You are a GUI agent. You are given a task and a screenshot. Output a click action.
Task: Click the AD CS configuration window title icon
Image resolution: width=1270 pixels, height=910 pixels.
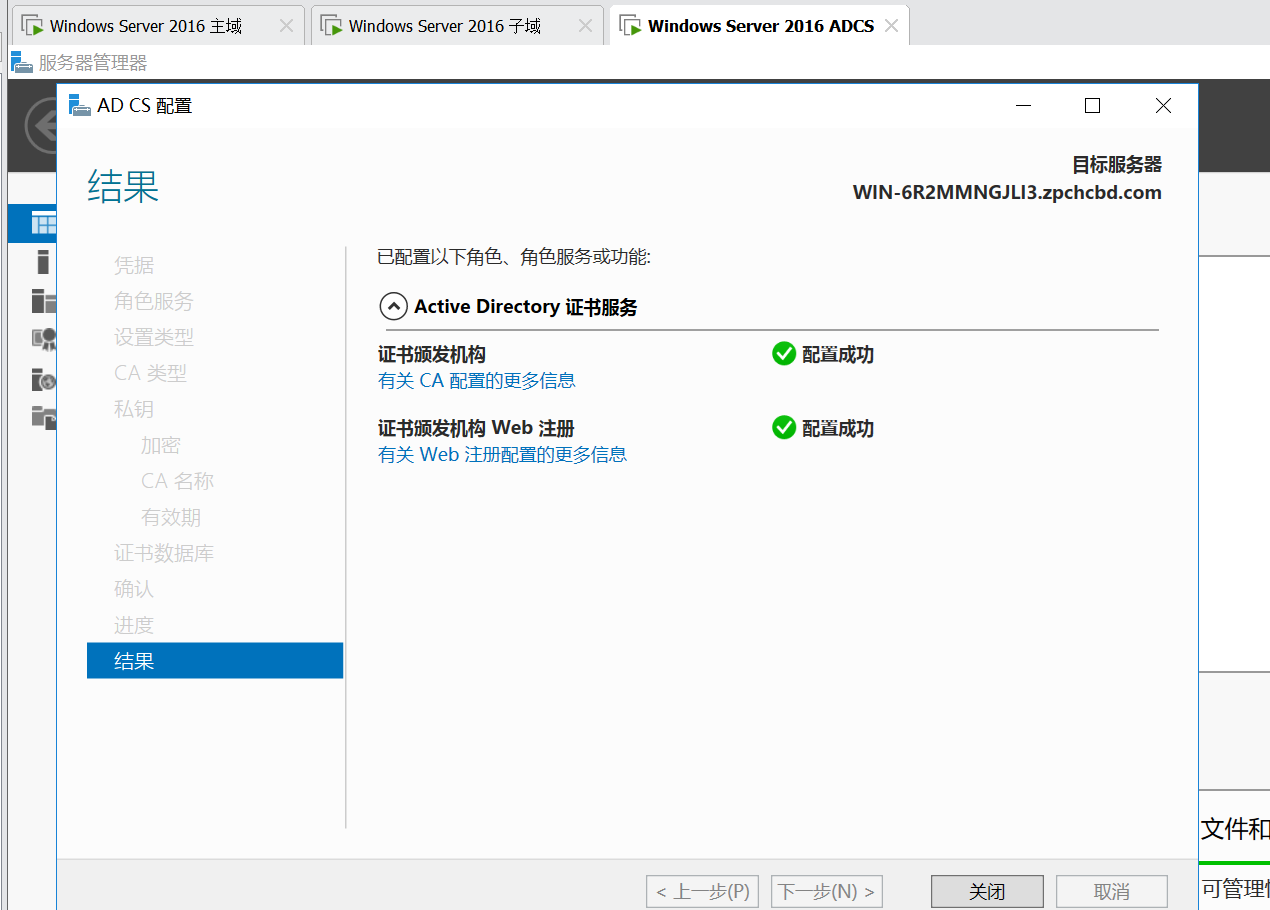coord(80,104)
